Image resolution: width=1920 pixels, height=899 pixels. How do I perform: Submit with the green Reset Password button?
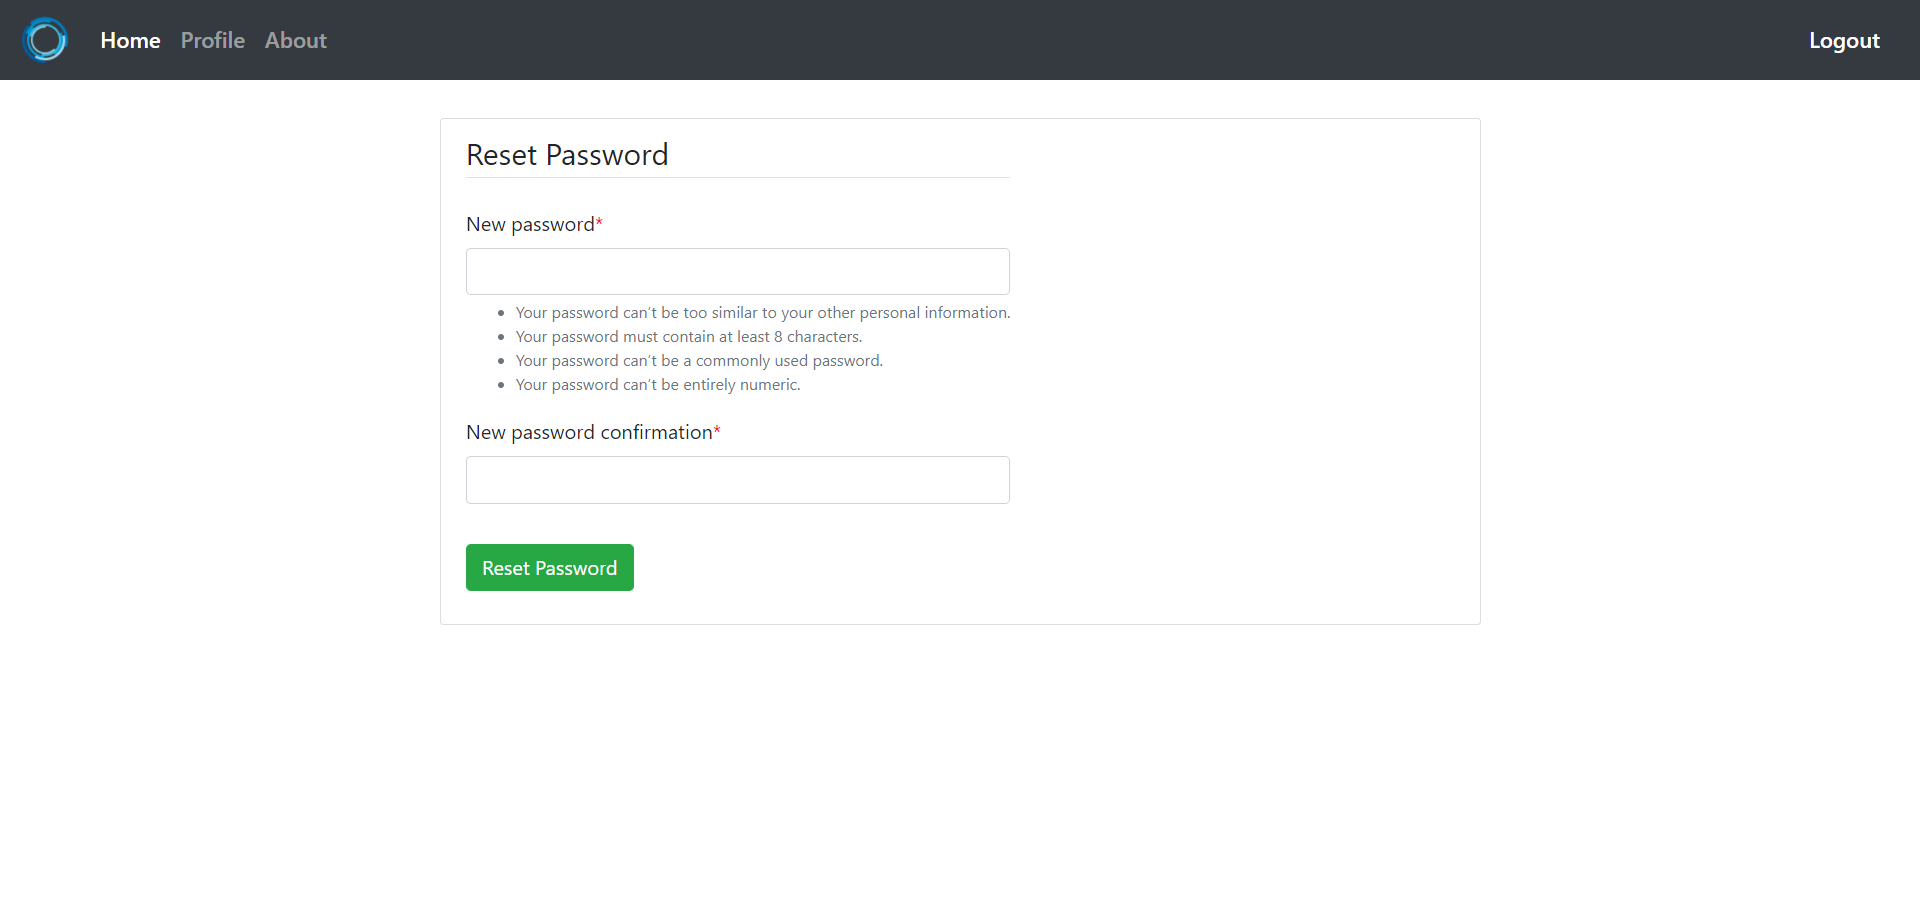pyautogui.click(x=550, y=568)
